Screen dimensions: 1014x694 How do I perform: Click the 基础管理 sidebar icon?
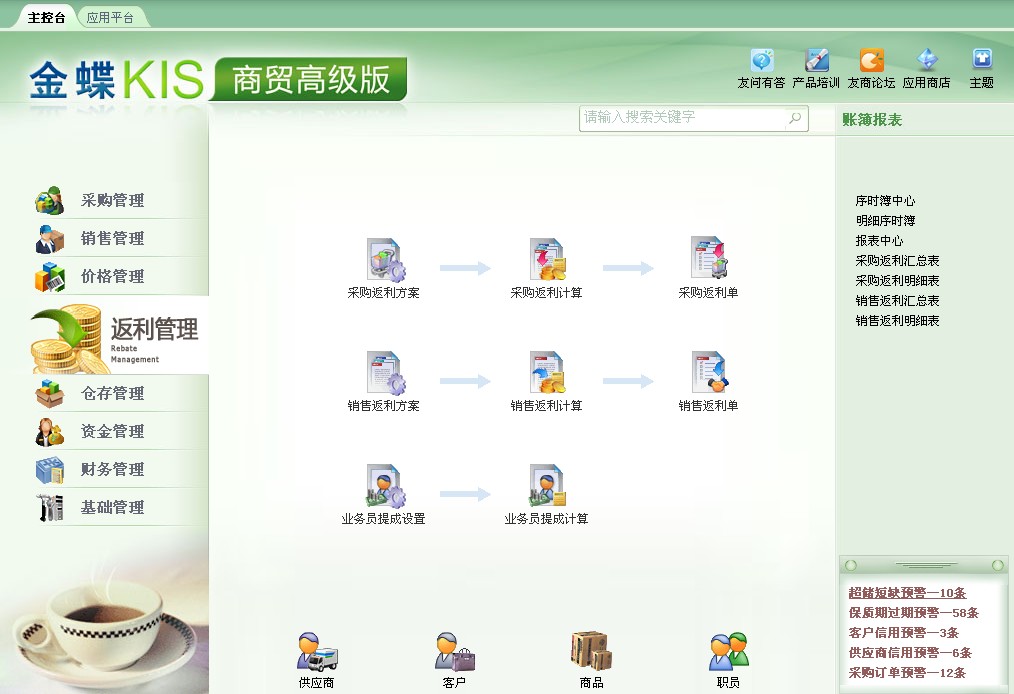coord(50,508)
